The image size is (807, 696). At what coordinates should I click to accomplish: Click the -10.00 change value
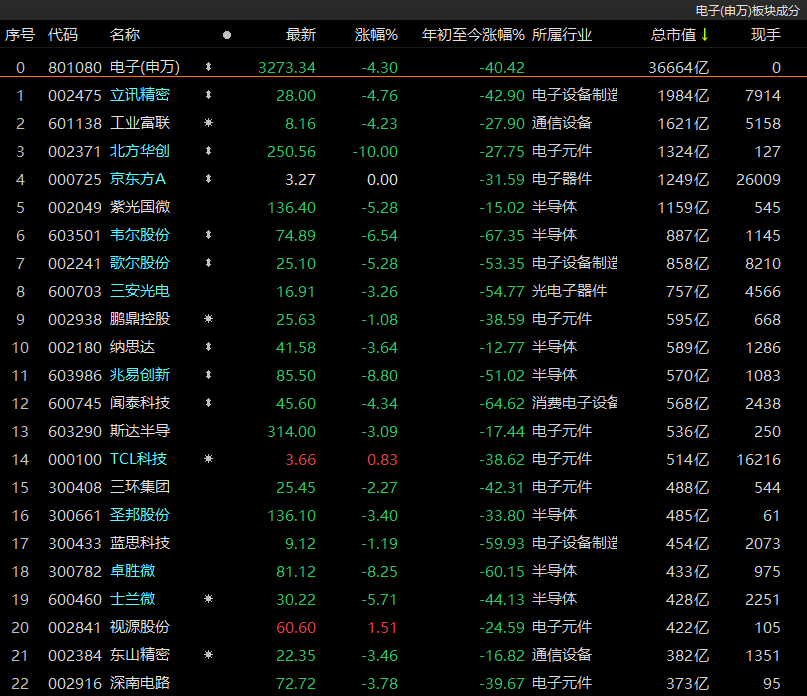click(x=375, y=151)
